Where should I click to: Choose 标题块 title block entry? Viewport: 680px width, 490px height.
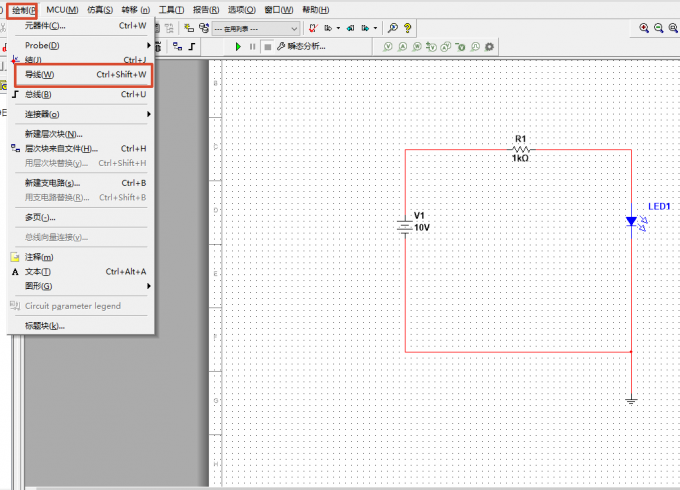(x=81, y=326)
